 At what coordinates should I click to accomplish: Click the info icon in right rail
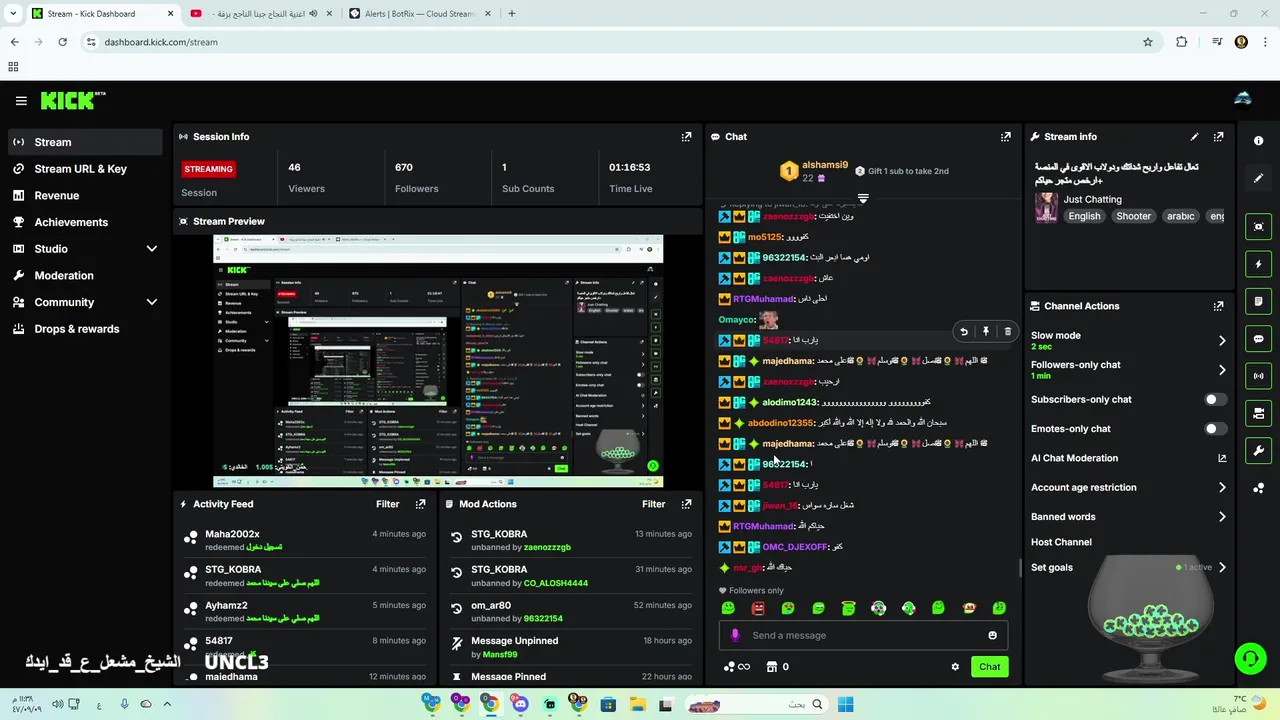pyautogui.click(x=1258, y=141)
